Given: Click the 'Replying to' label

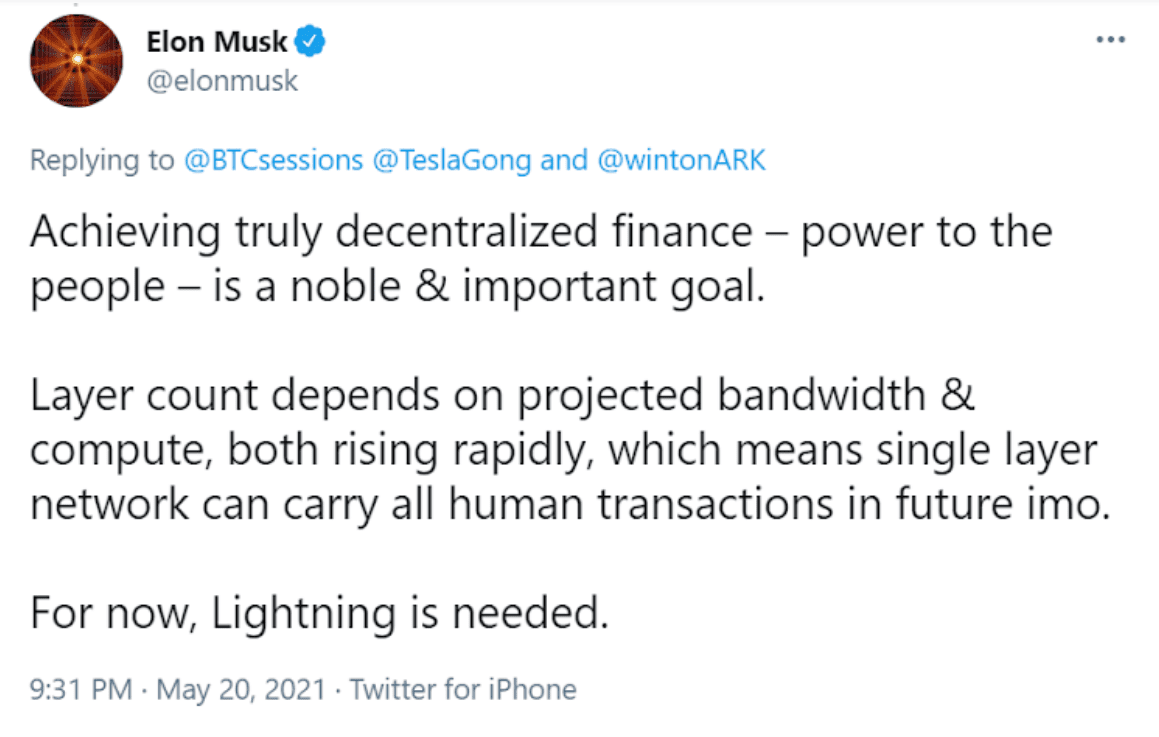Looking at the screenshot, I should [x=102, y=160].
